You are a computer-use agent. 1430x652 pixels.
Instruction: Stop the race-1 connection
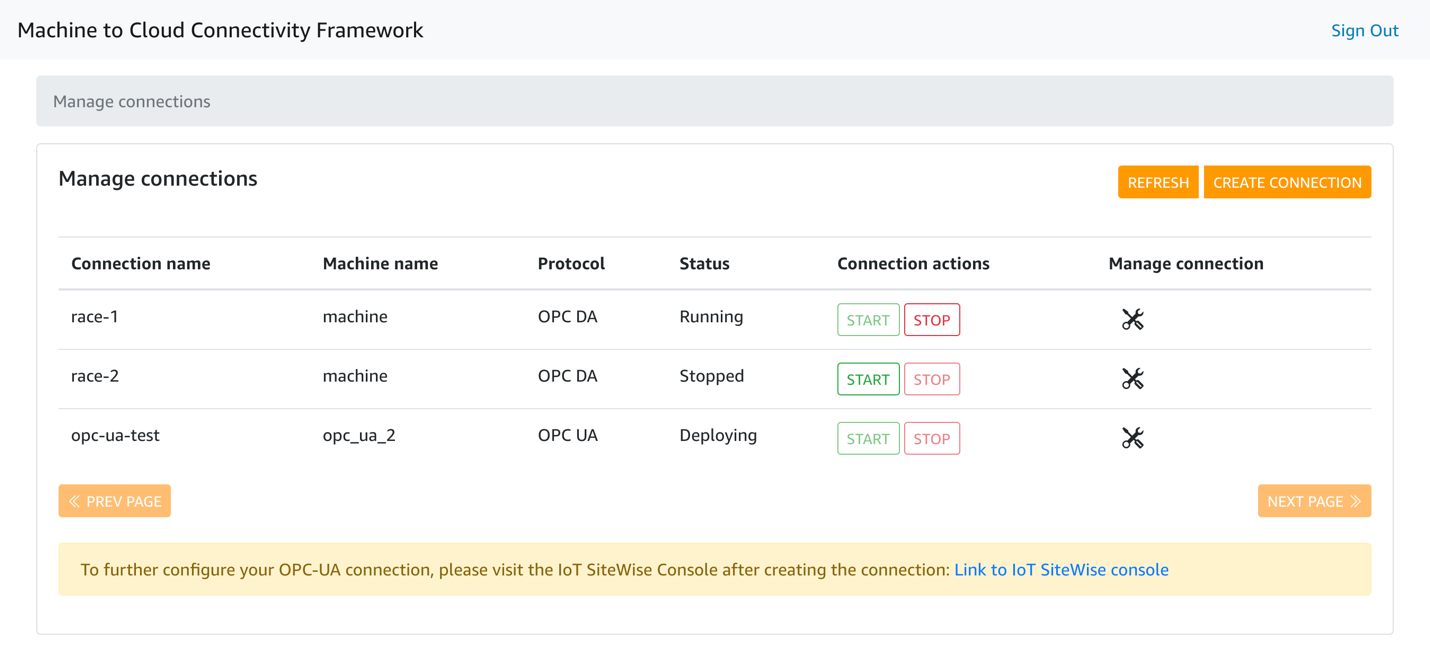[931, 319]
